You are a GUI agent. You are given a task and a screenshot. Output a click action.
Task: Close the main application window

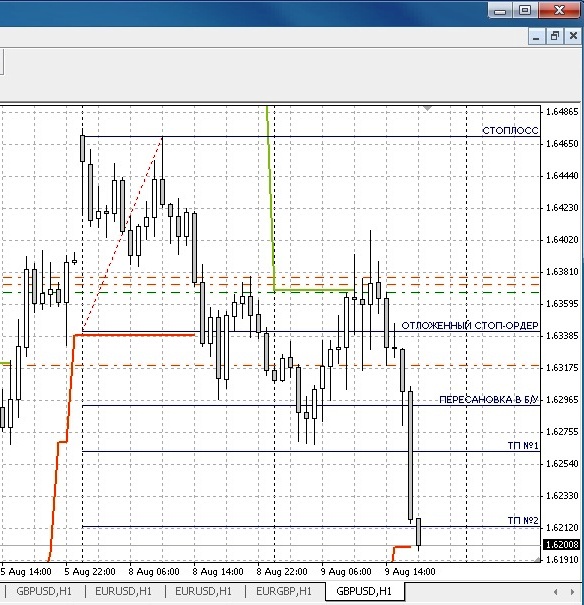[559, 10]
